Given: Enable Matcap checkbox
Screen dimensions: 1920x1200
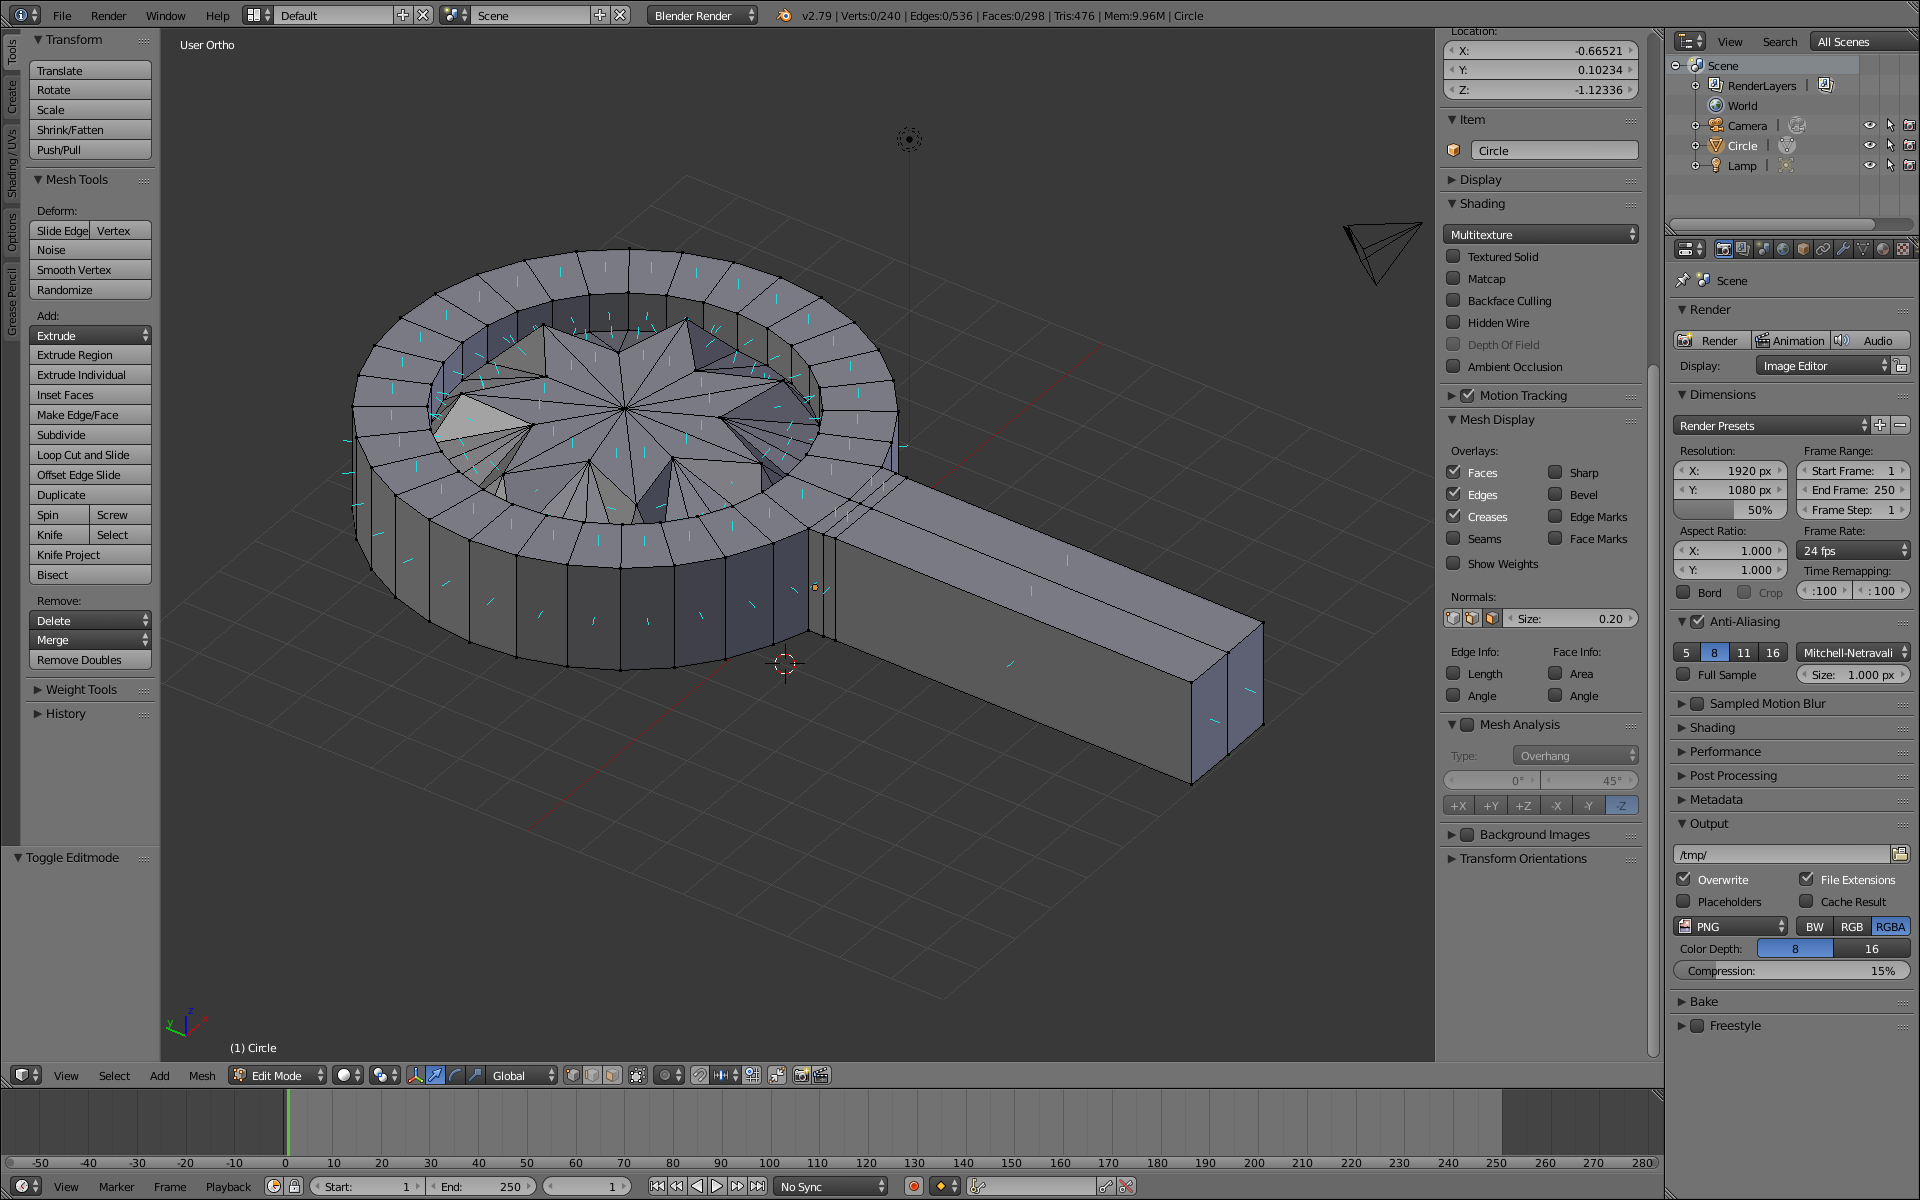Looking at the screenshot, I should tap(1453, 278).
